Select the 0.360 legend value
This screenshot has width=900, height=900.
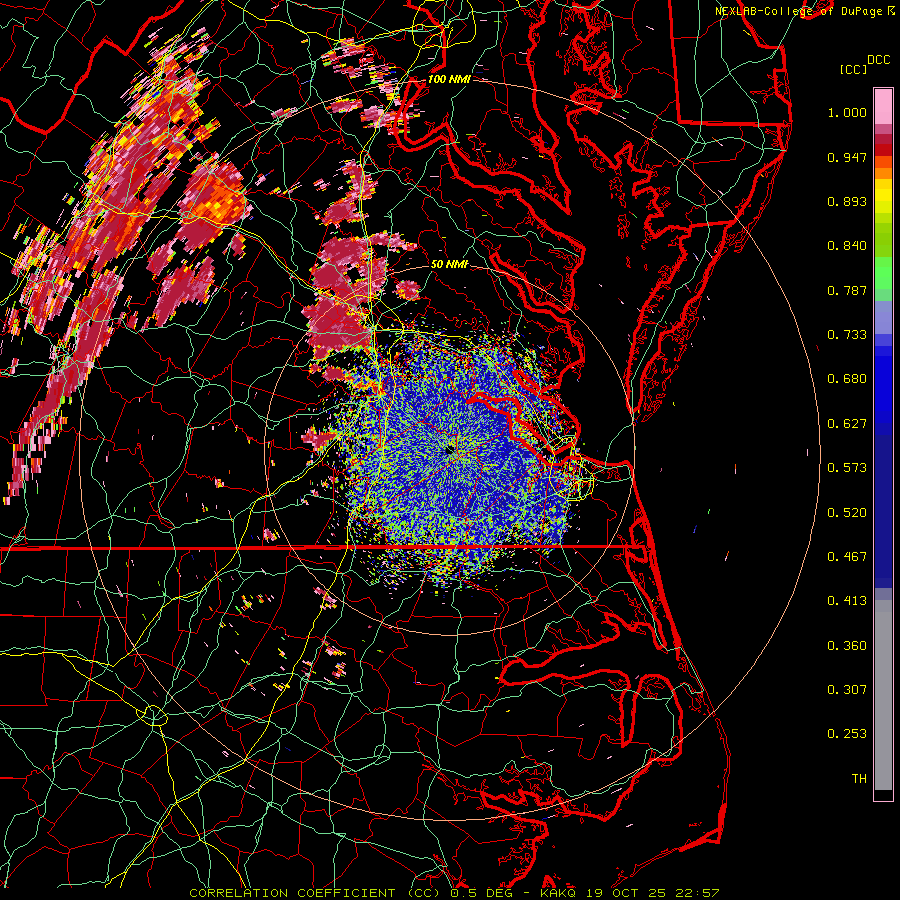pyautogui.click(x=847, y=646)
